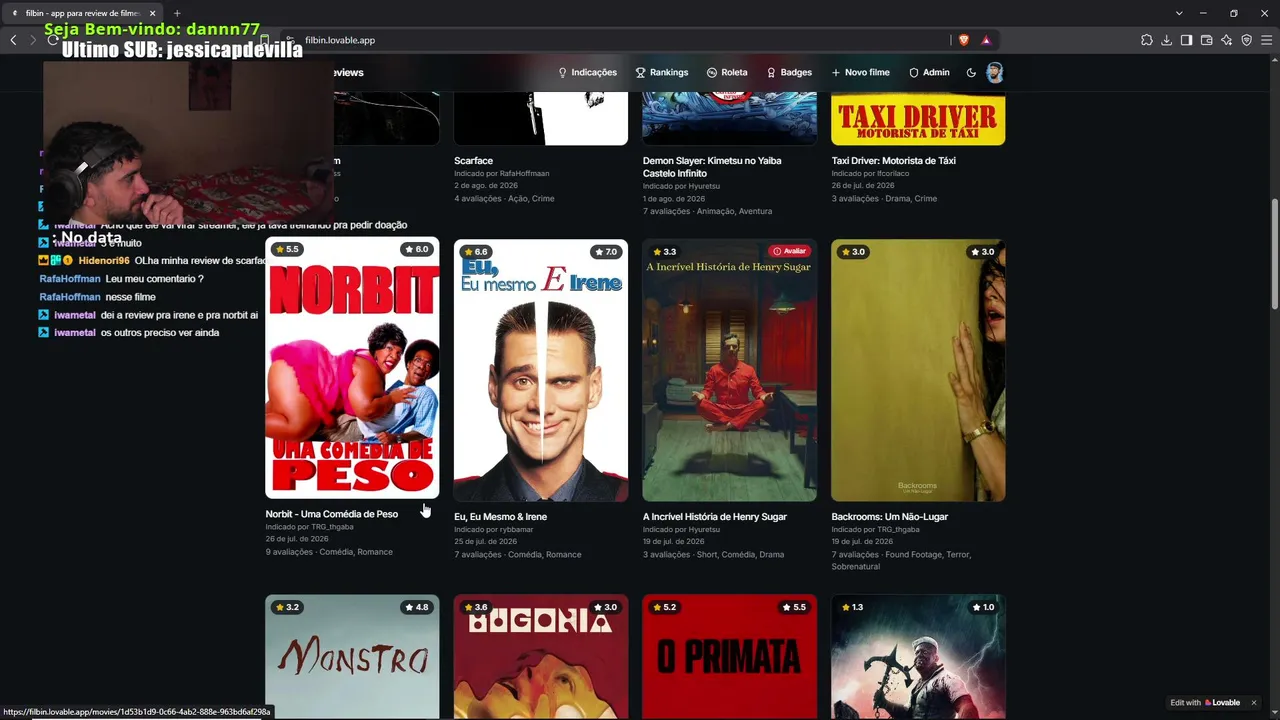Viewport: 1280px width, 720px height.
Task: Open the Eu, Eu Mesmo & Irene title
Action: click(x=500, y=517)
